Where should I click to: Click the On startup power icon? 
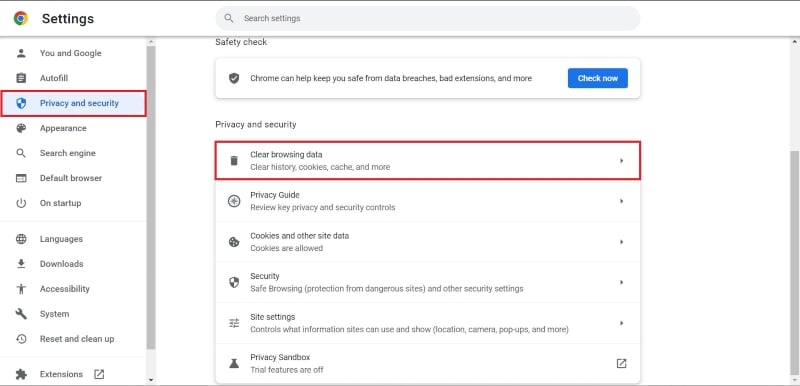[21, 203]
